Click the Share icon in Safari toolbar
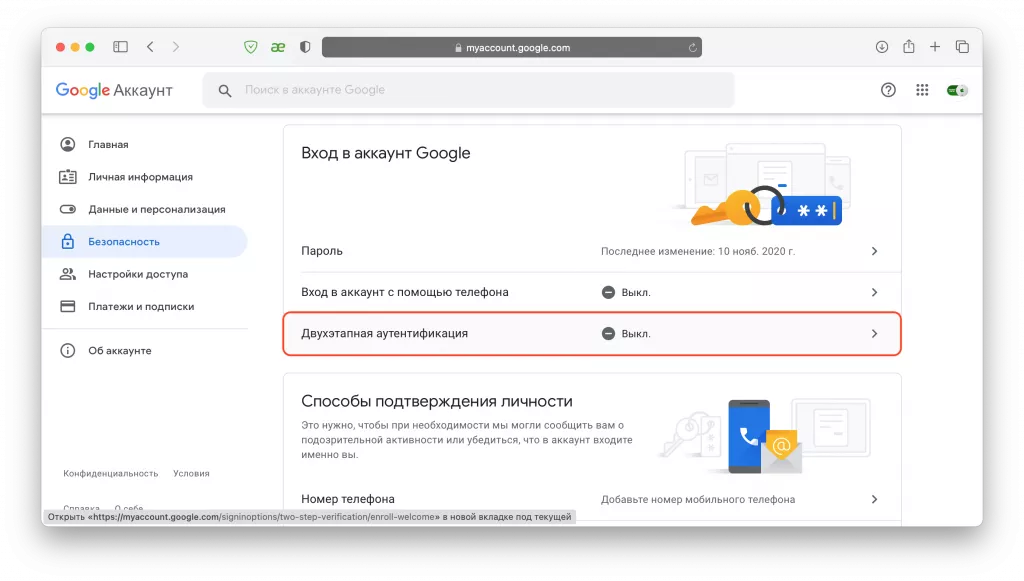The image size is (1024, 581). (x=908, y=46)
